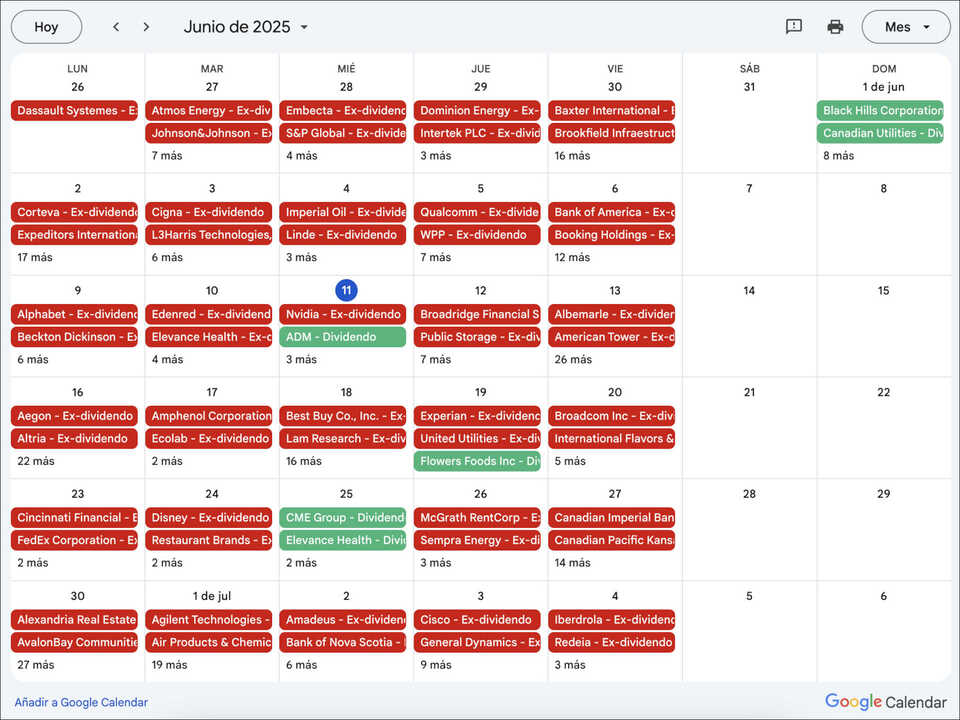
Task: Open Cisco Ex-dividendo event
Action: [477, 620]
